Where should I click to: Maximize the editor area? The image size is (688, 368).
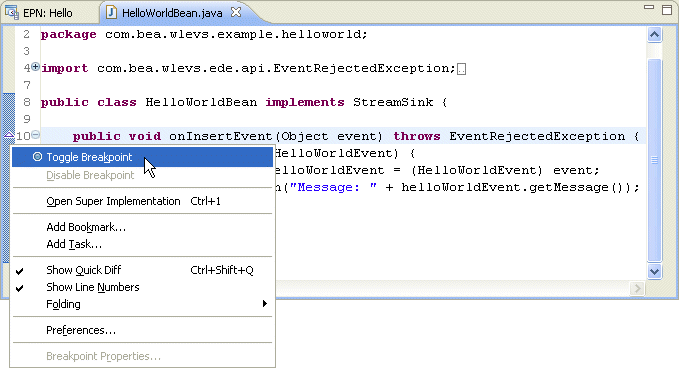point(667,10)
